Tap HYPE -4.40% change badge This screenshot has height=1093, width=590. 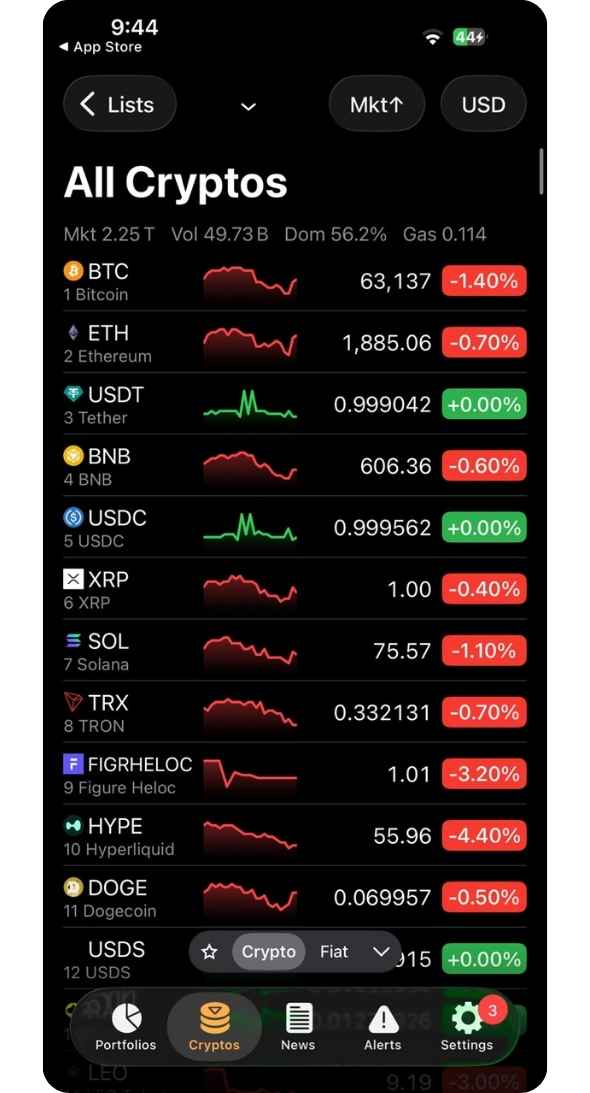[x=484, y=836]
